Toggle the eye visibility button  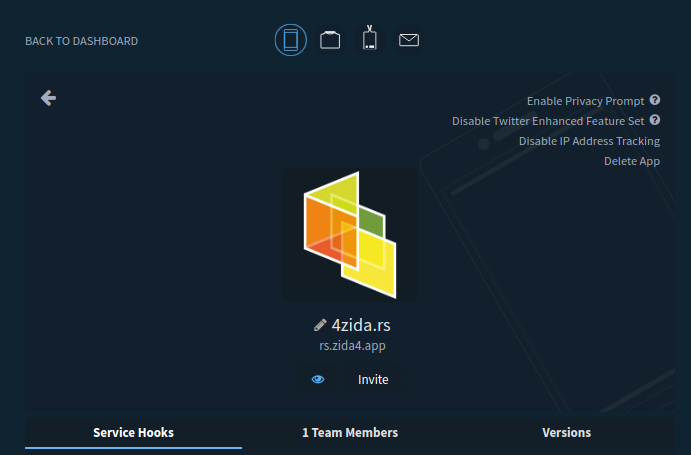(x=318, y=379)
